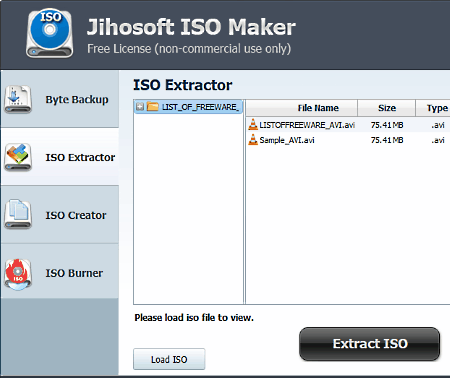Select the LIST_OF_FREEWARE_ tree item
Viewport: 450px width, 378px height.
188,107
